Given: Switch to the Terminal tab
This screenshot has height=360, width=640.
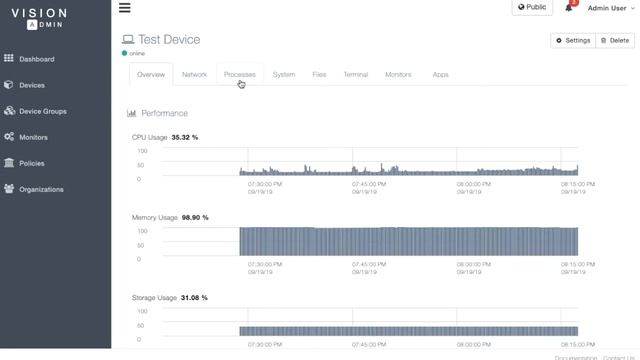Looking at the screenshot, I should pyautogui.click(x=356, y=75).
